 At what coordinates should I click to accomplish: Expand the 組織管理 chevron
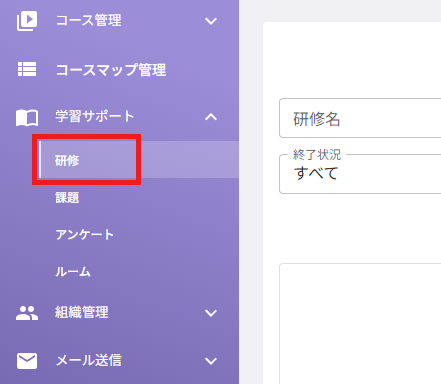point(211,313)
